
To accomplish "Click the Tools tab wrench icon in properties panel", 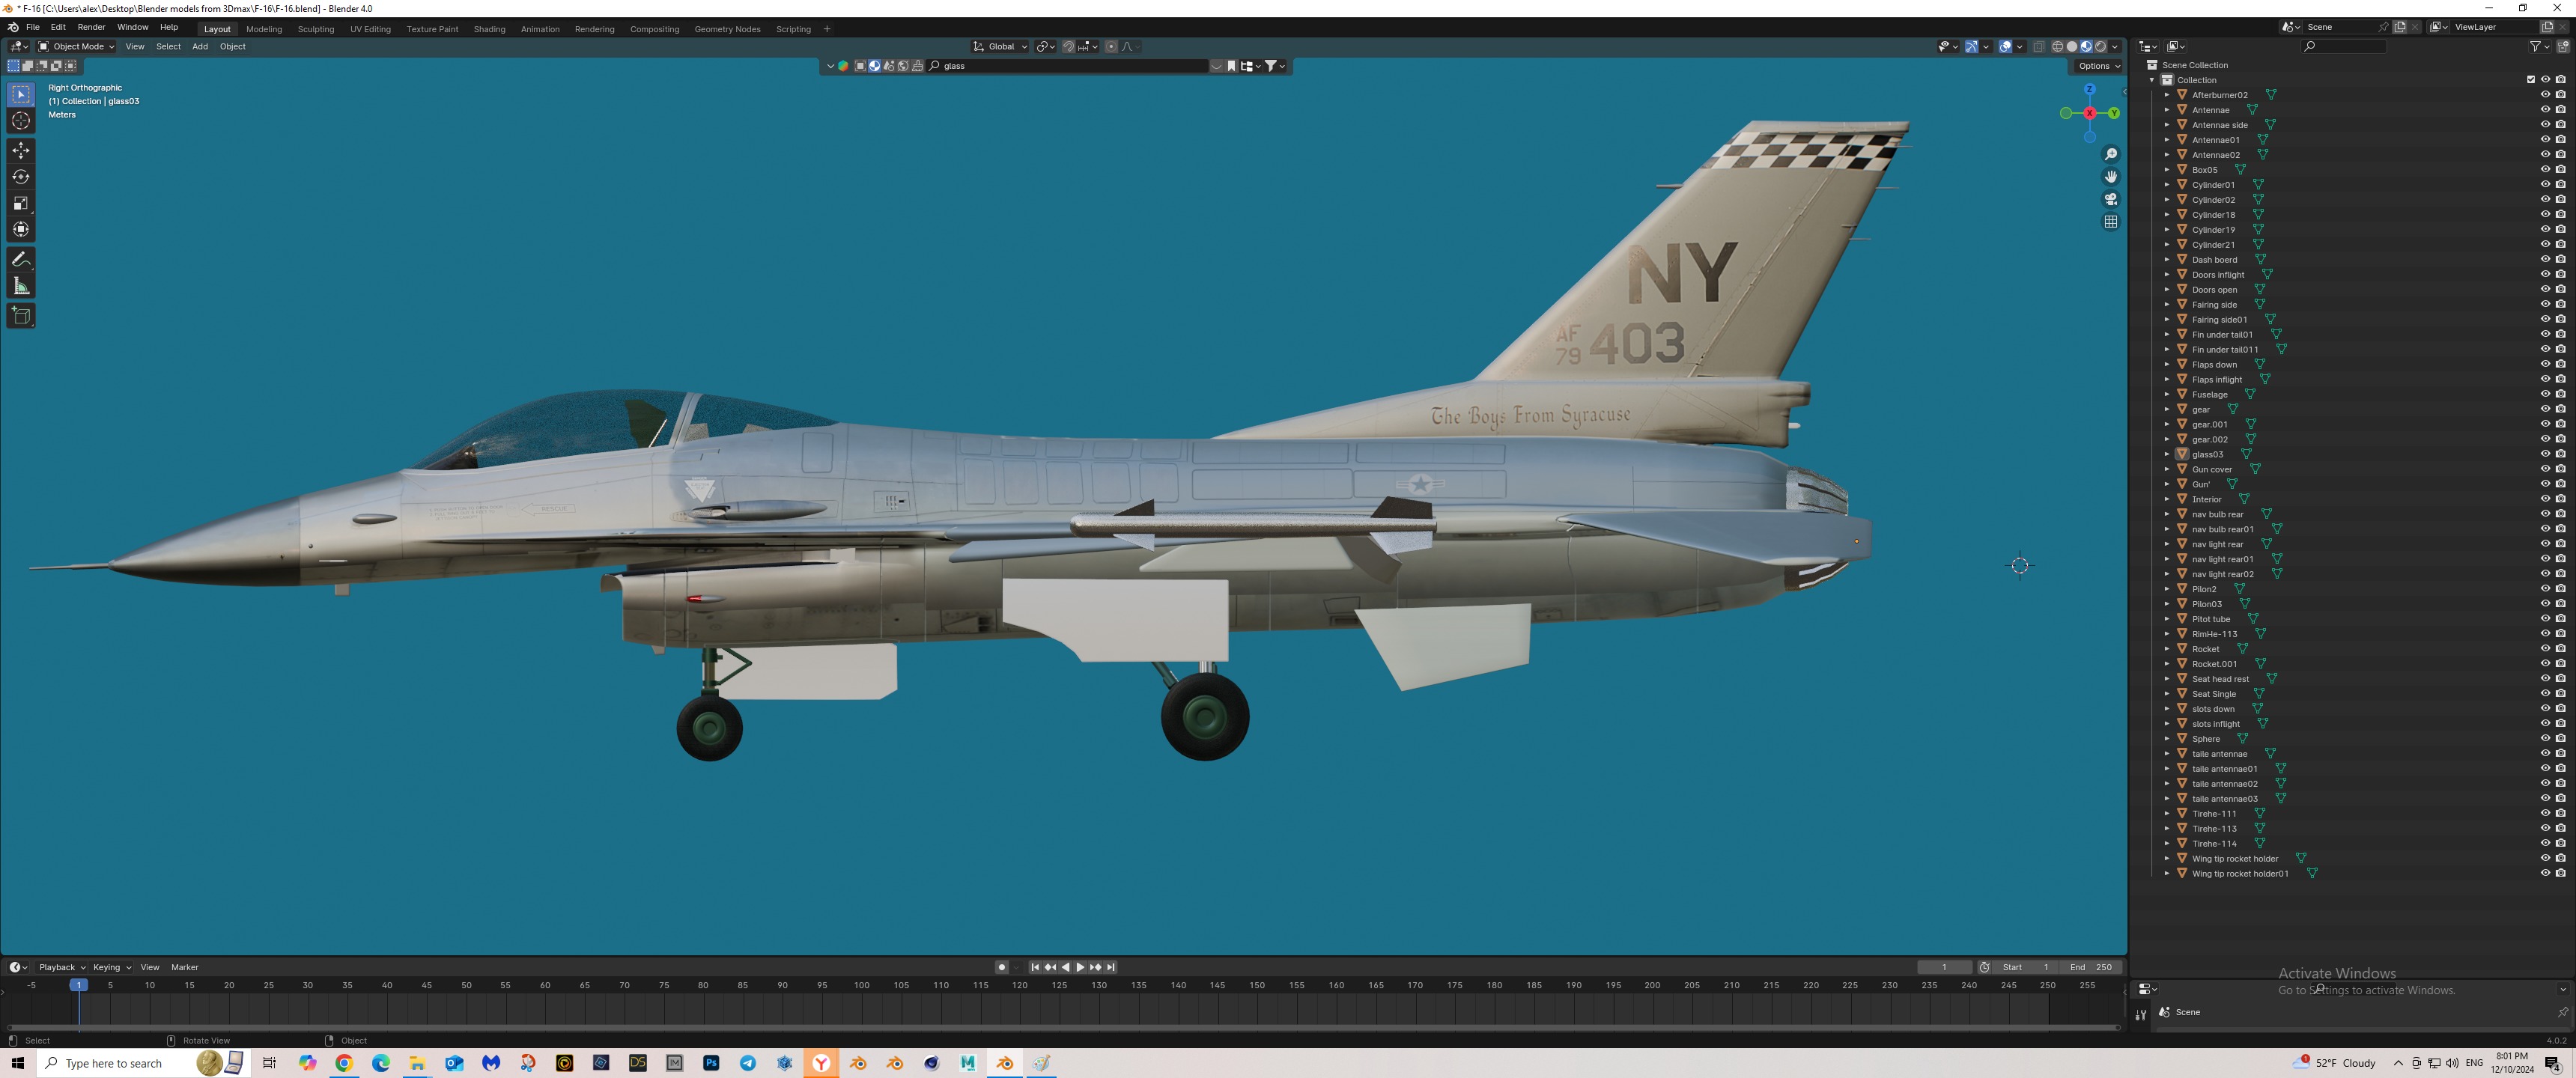I will pos(2140,1014).
